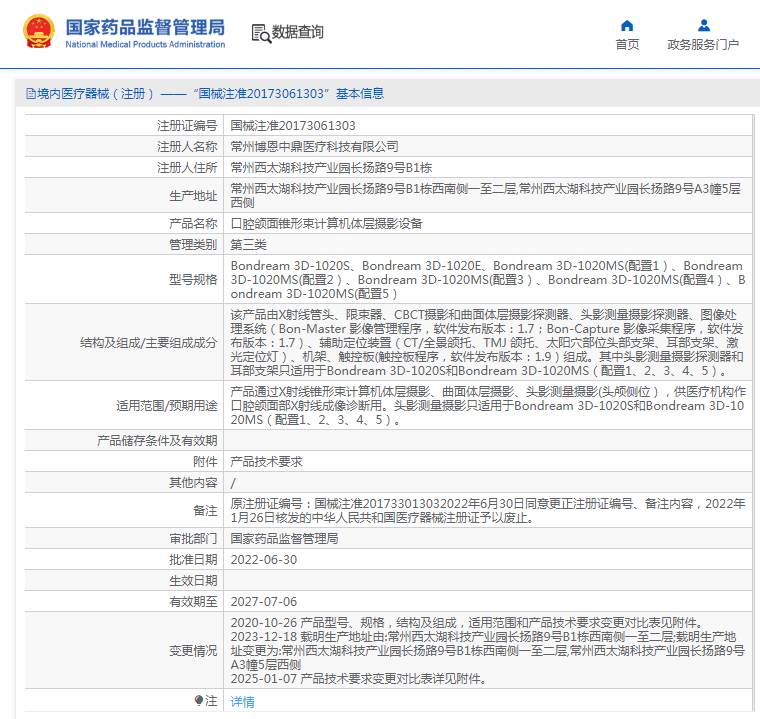Click the 附件 row label
Image resolution: width=760 pixels, height=719 pixels.
pyautogui.click(x=205, y=462)
